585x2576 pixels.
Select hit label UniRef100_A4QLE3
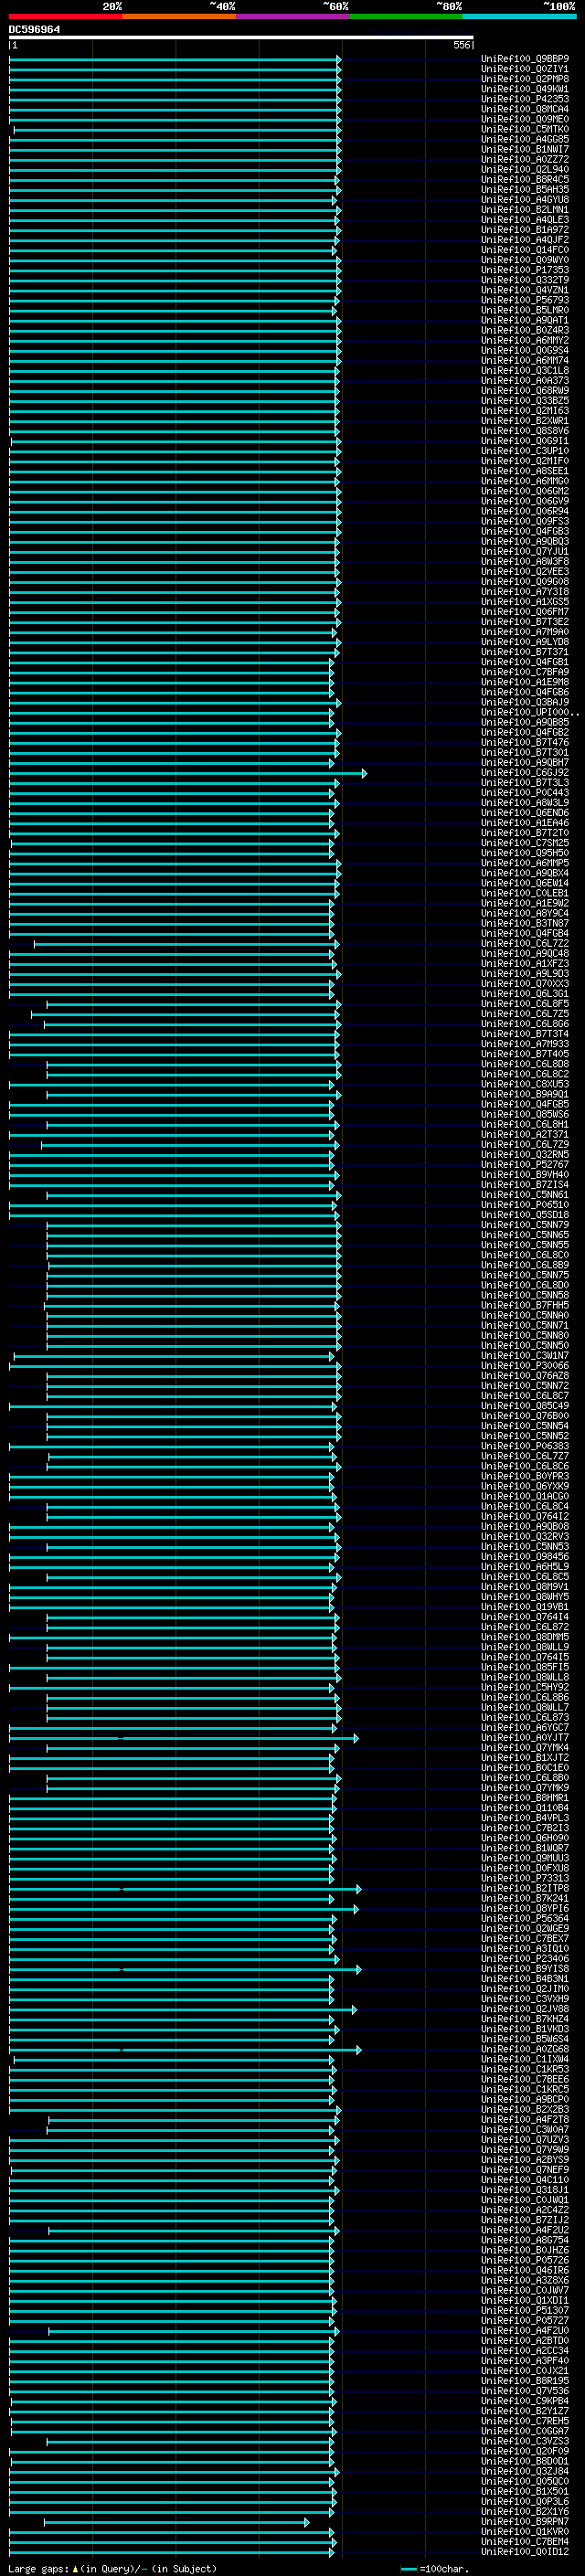(x=525, y=220)
